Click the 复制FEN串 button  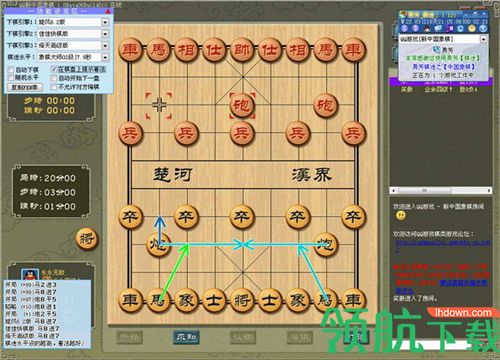coord(25,87)
